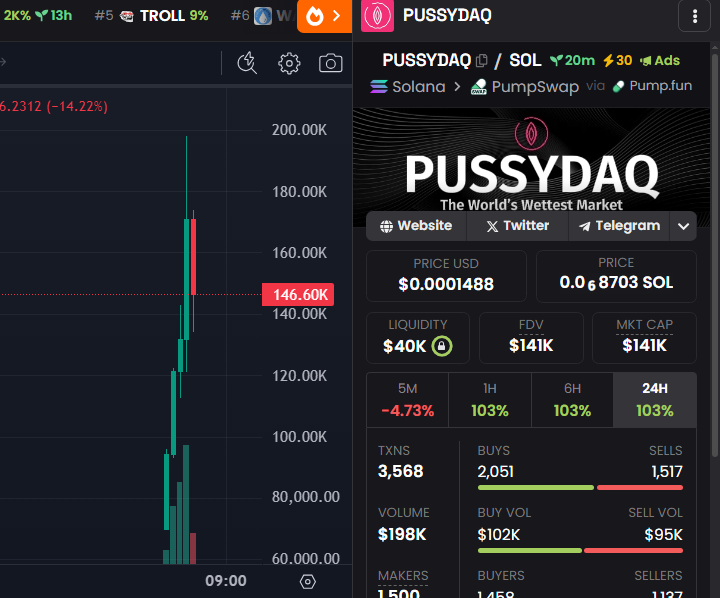Open the Website link
The height and width of the screenshot is (598, 720).
coord(416,226)
